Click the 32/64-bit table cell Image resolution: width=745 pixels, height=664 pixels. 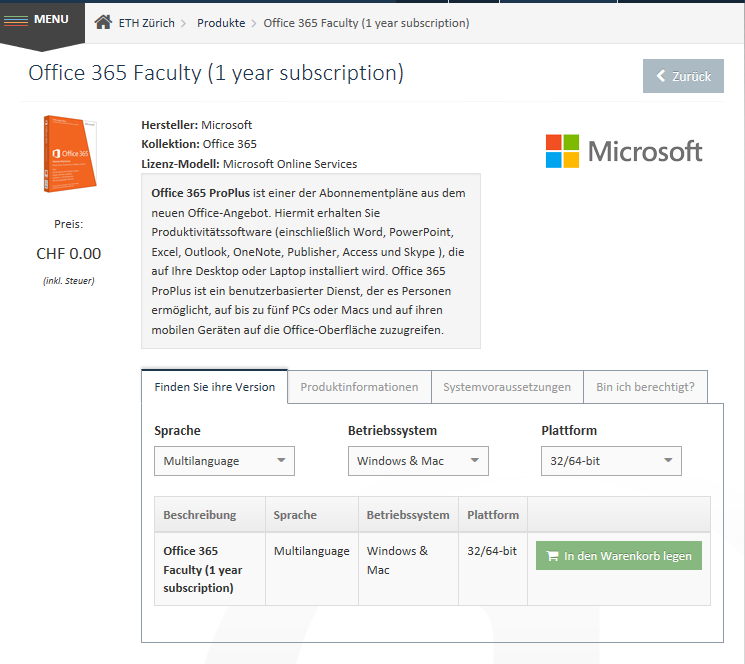pos(493,569)
